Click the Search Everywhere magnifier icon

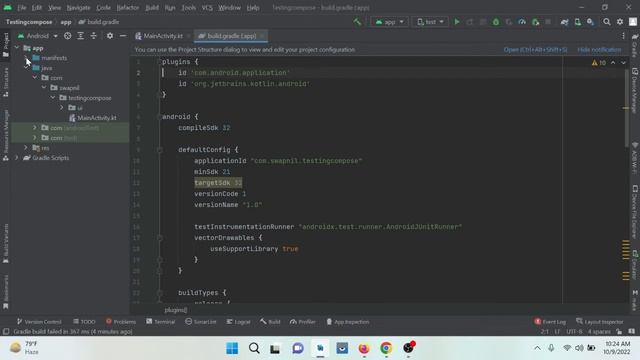tap(607, 22)
